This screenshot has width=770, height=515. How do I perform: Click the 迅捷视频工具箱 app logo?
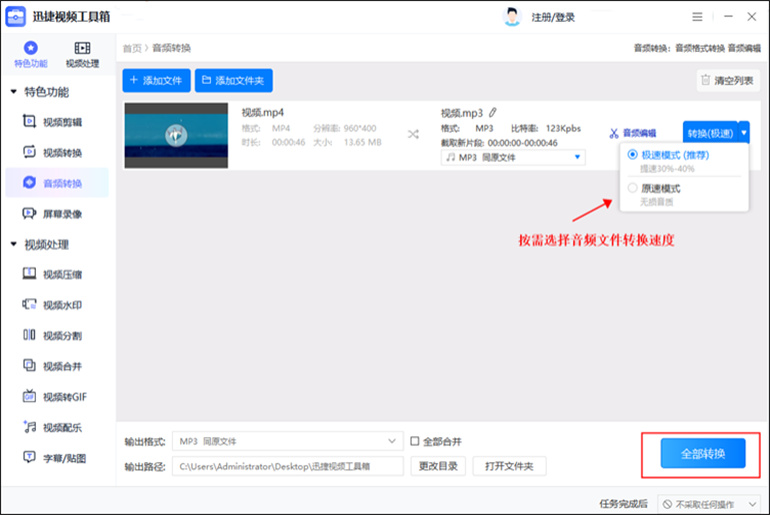pyautogui.click(x=15, y=17)
